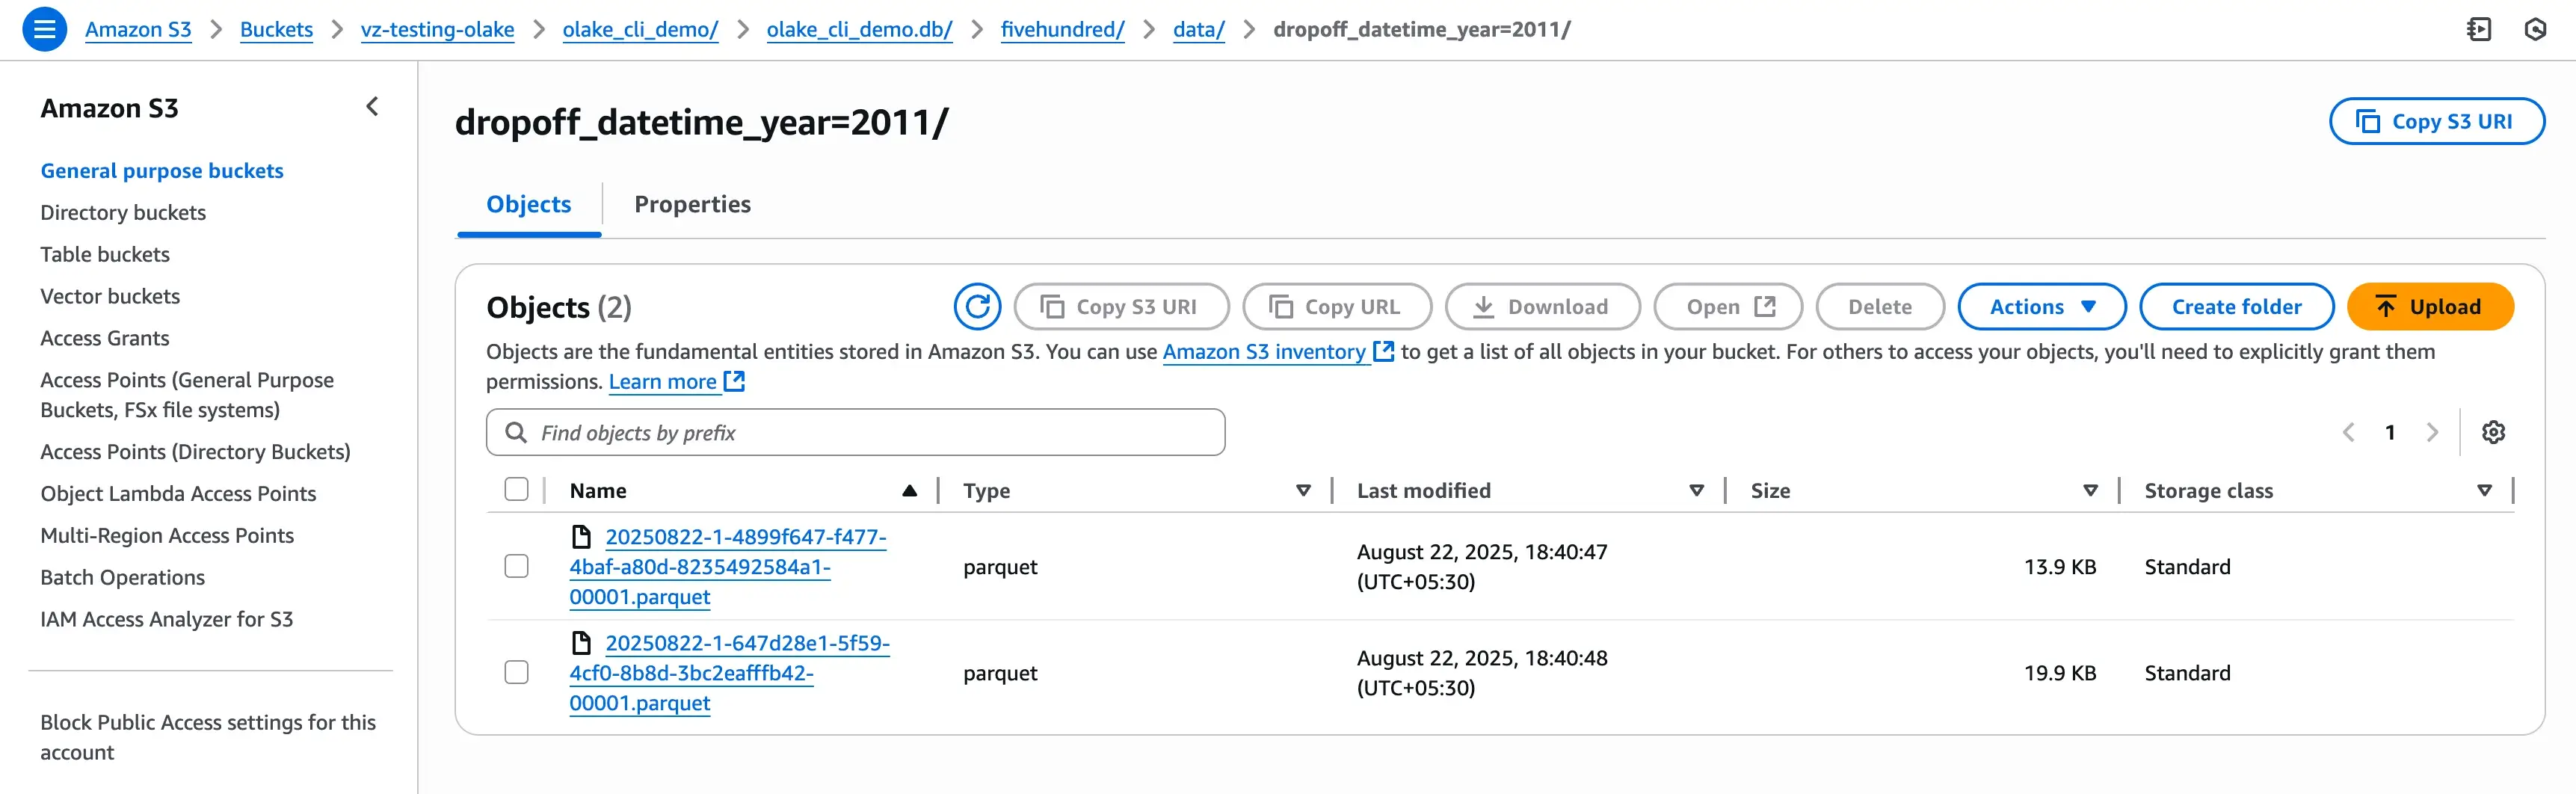The image size is (2576, 794).
Task: Sort objects by Name column arrow
Action: tap(909, 491)
